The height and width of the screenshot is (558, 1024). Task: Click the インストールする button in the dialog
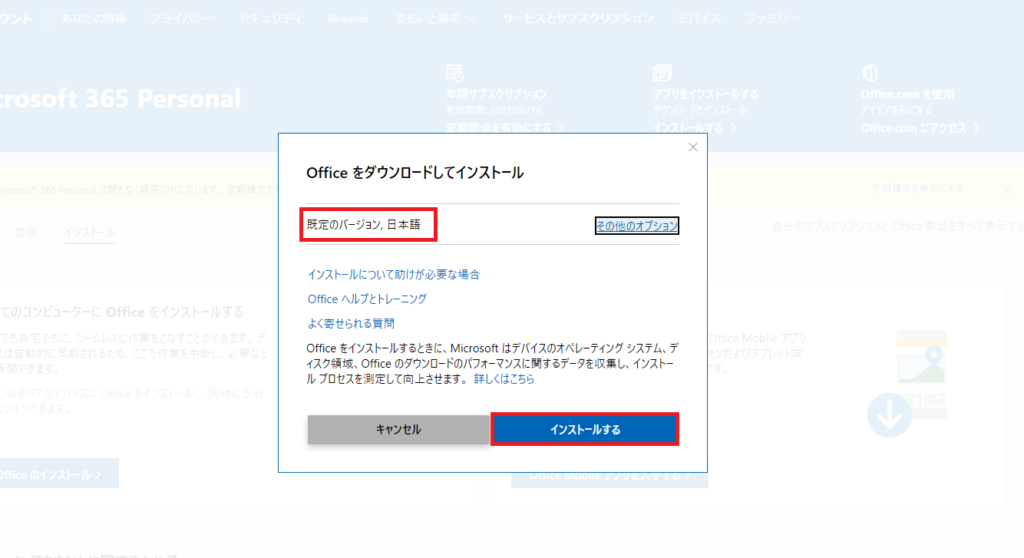[x=584, y=429]
